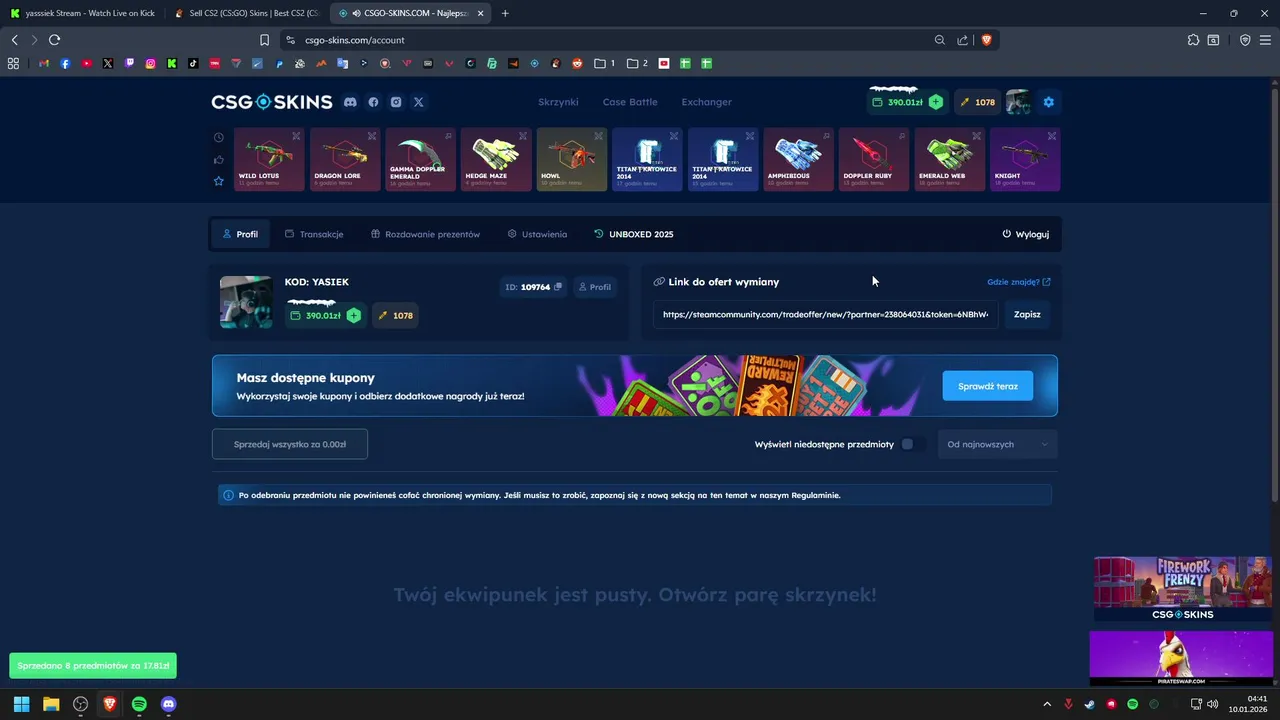Open the Instagram icon in the header
The width and height of the screenshot is (1280, 720).
[396, 102]
